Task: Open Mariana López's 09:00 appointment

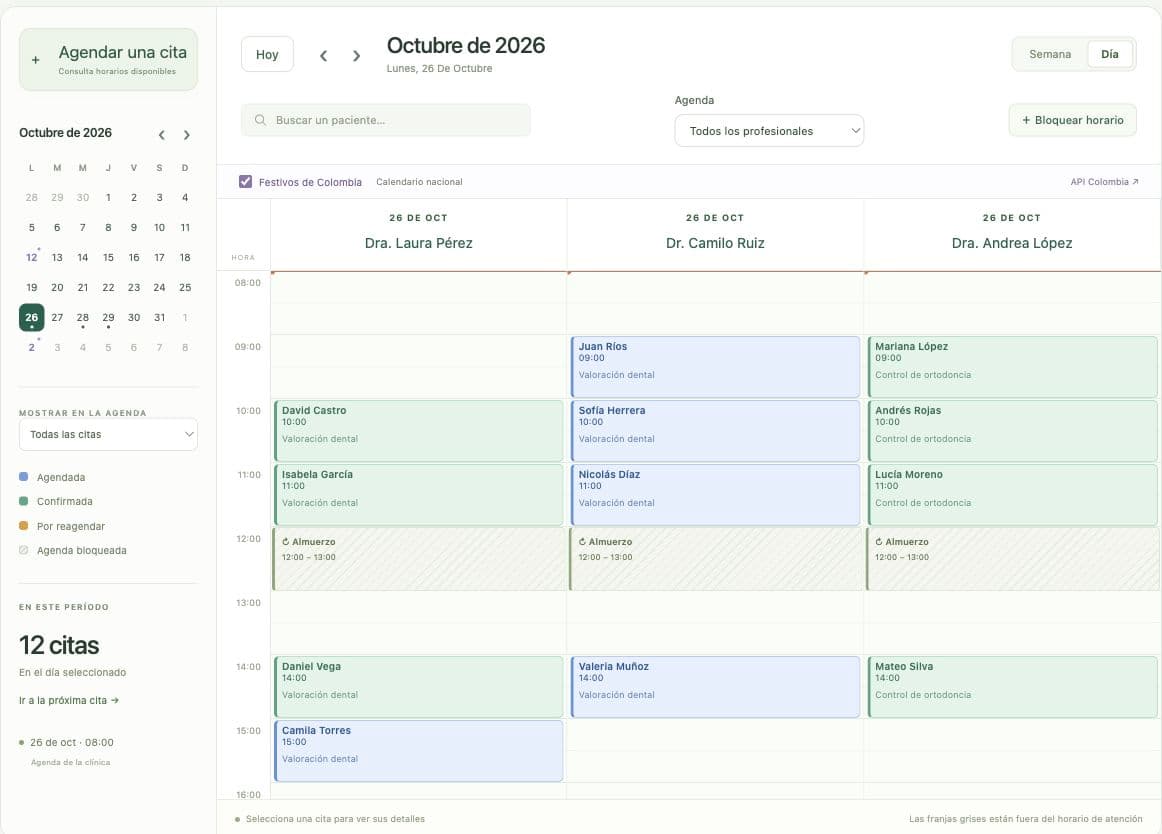Action: (x=1012, y=367)
